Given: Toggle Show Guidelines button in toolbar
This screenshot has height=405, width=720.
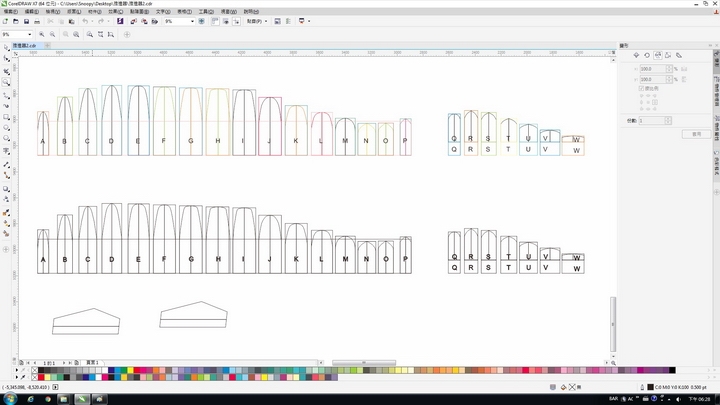Looking at the screenshot, I should tap(236, 21).
